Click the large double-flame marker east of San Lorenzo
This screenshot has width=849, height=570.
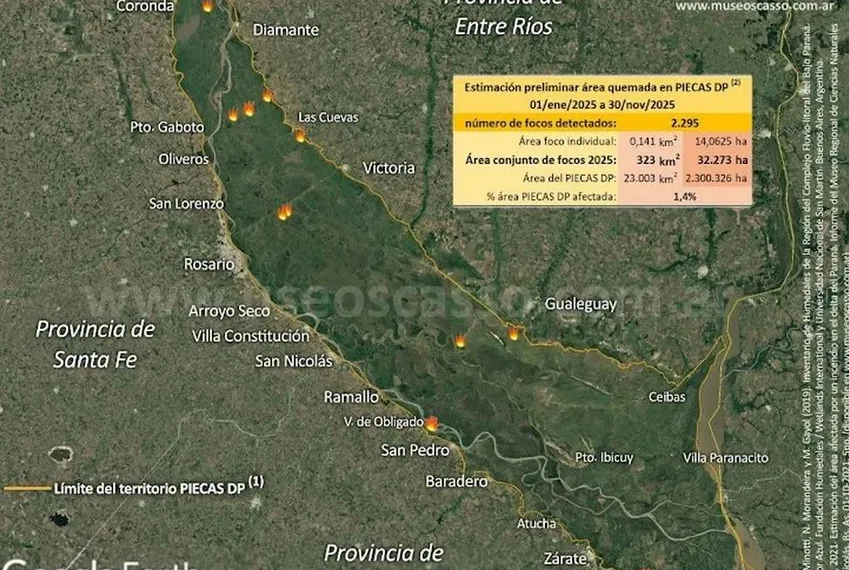[x=284, y=212]
